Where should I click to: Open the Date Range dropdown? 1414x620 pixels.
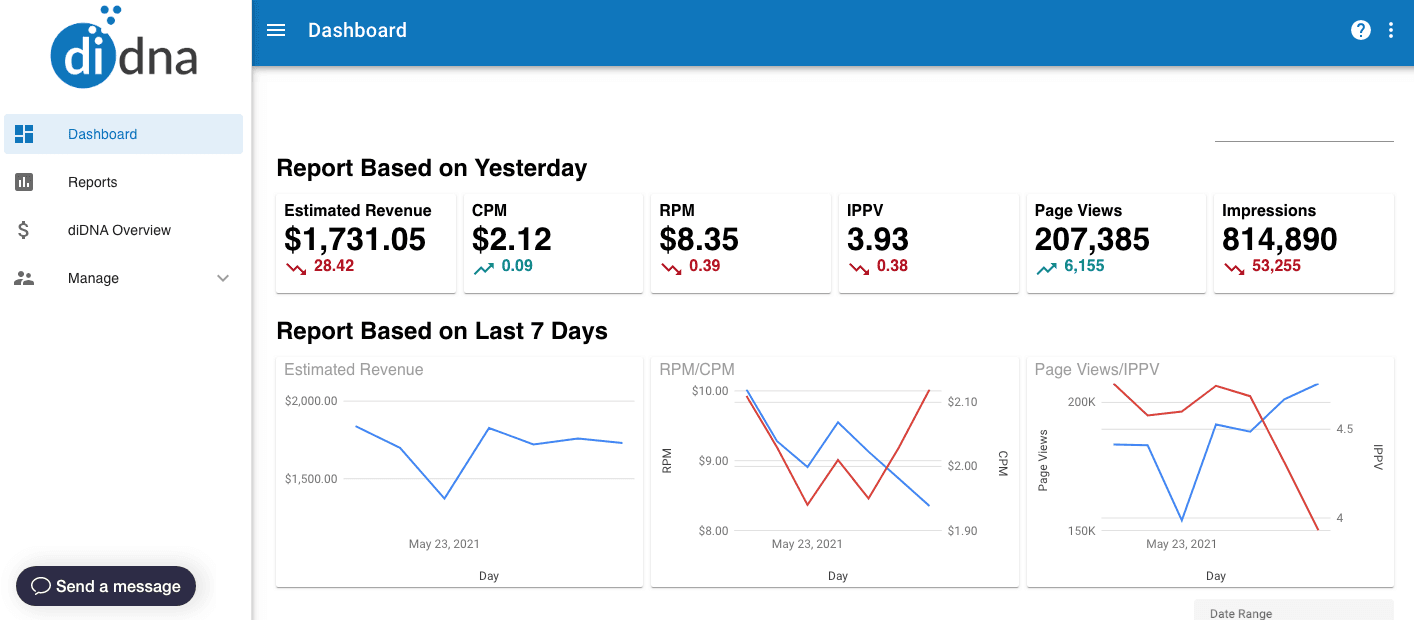point(1292,611)
